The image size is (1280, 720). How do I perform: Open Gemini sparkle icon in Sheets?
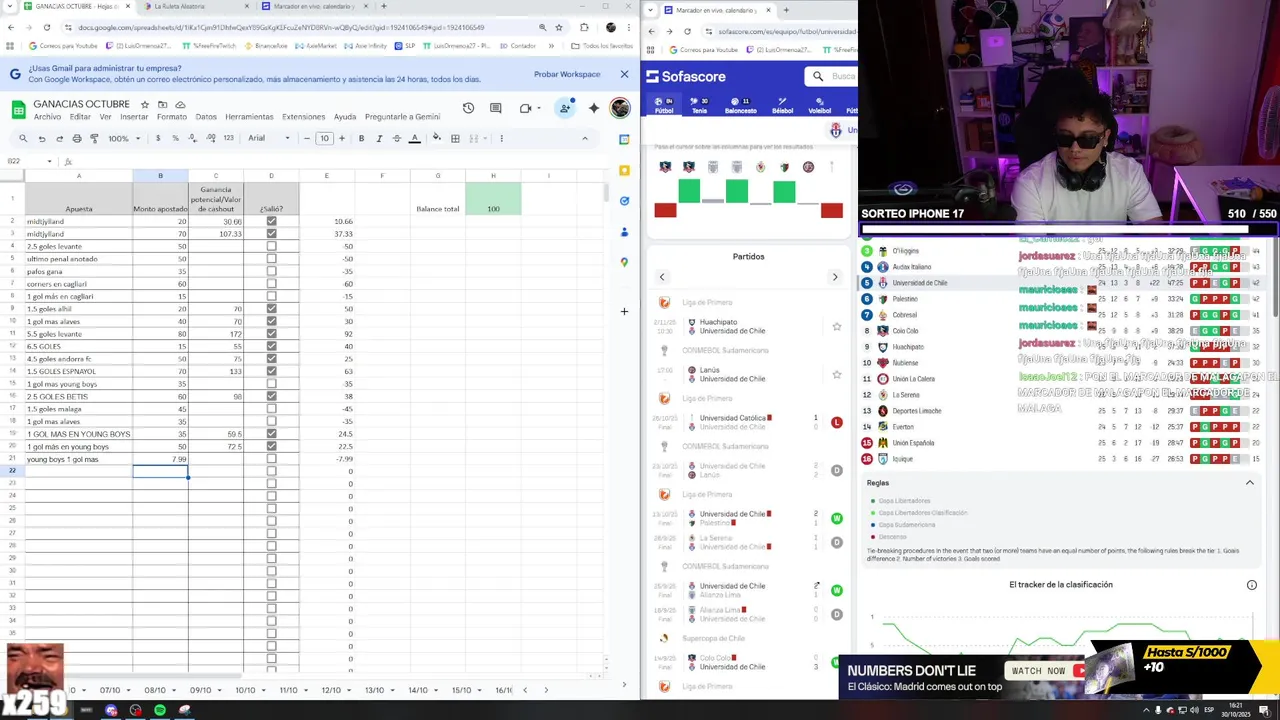594,108
